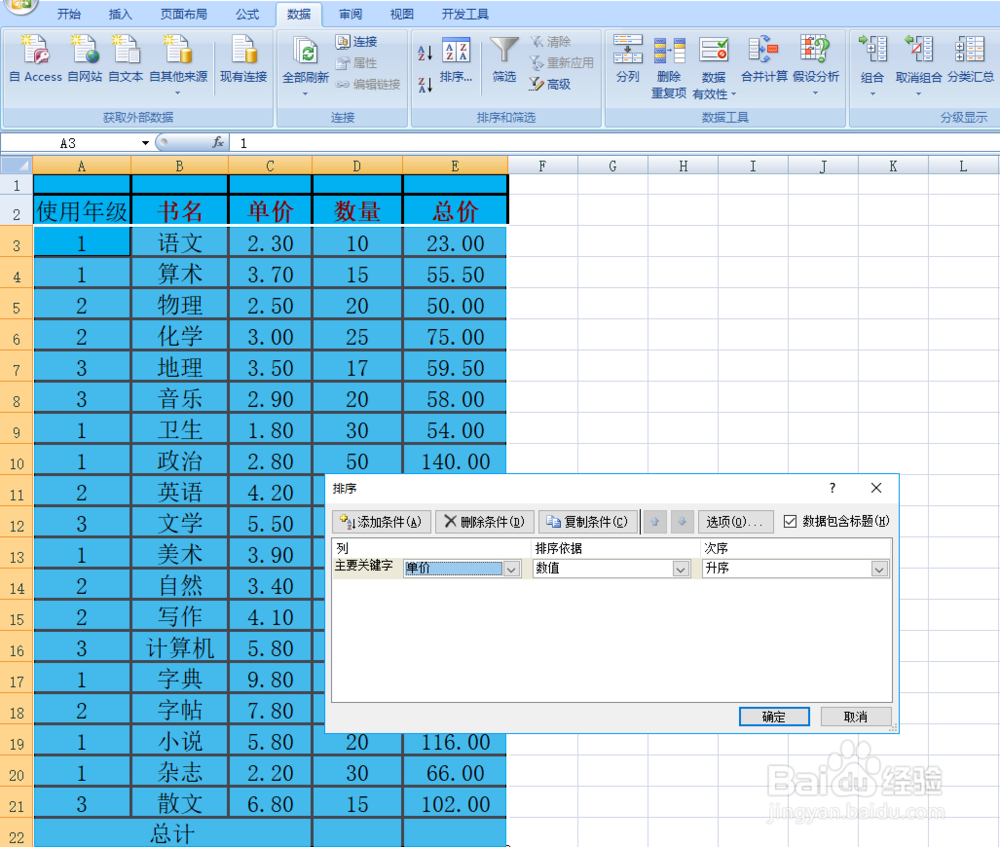Viewport: 1000px width, 847px height.
Task: Move sort condition up arrow
Action: [654, 522]
